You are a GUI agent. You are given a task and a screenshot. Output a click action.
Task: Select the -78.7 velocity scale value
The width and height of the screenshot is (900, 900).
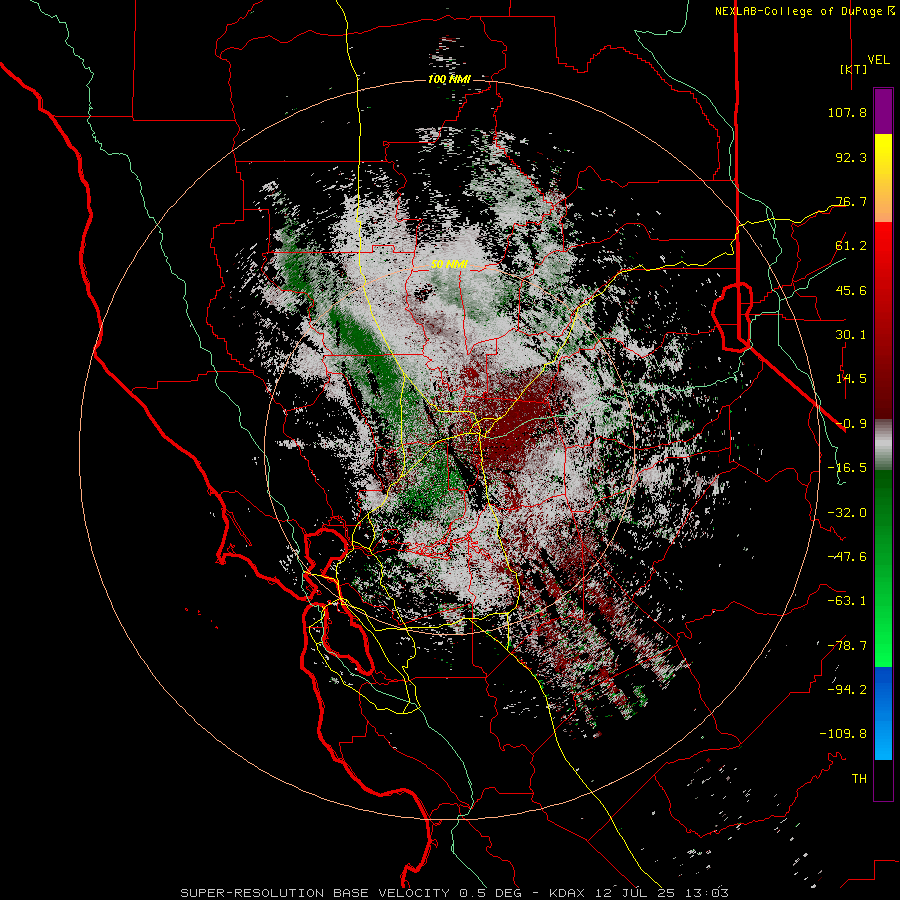[x=847, y=646]
